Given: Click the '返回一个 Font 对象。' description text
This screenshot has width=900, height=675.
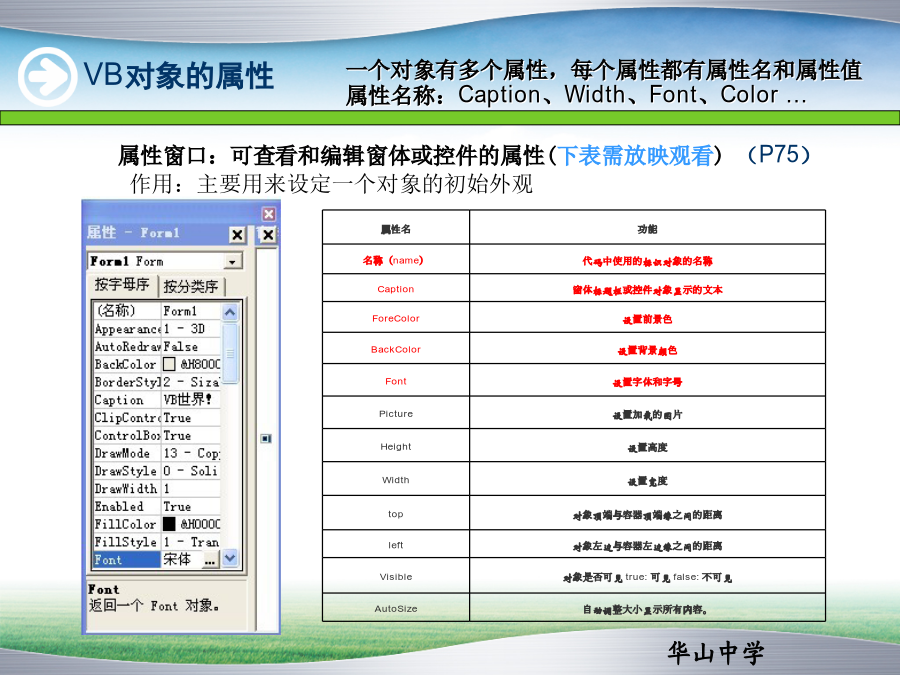Looking at the screenshot, I should (x=154, y=606).
